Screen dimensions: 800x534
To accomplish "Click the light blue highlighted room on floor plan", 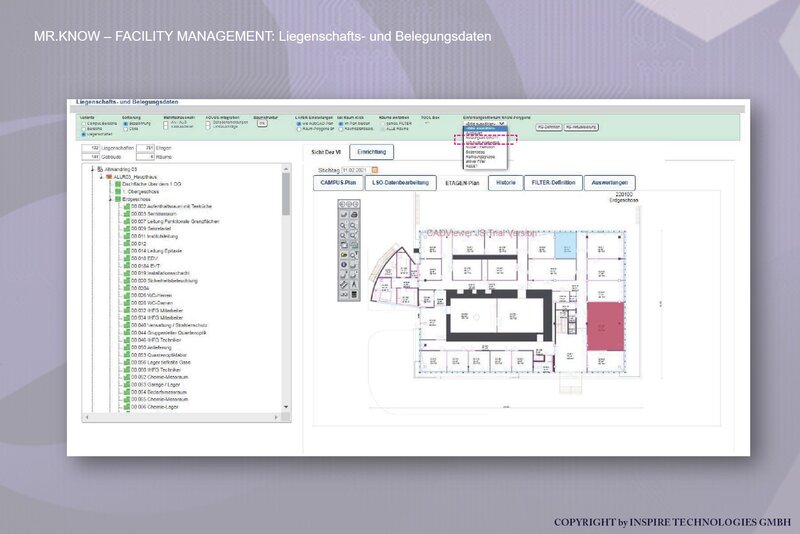I will pos(565,245).
